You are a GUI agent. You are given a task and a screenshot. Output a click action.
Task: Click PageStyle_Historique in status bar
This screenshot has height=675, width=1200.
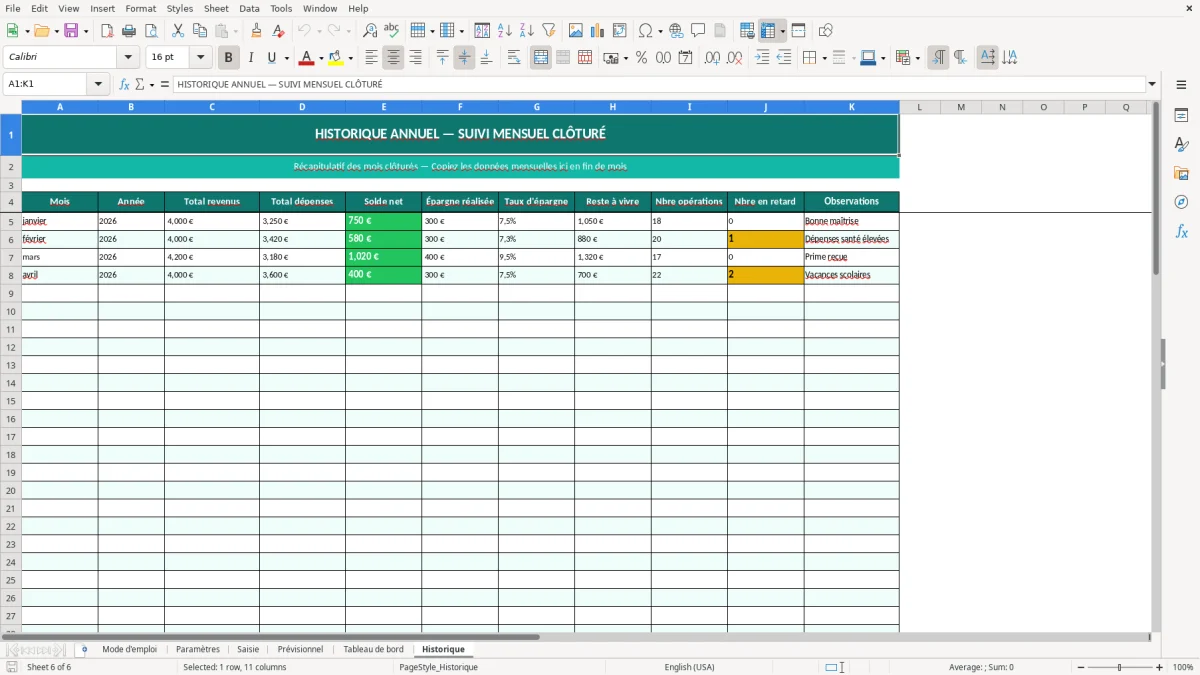438,667
